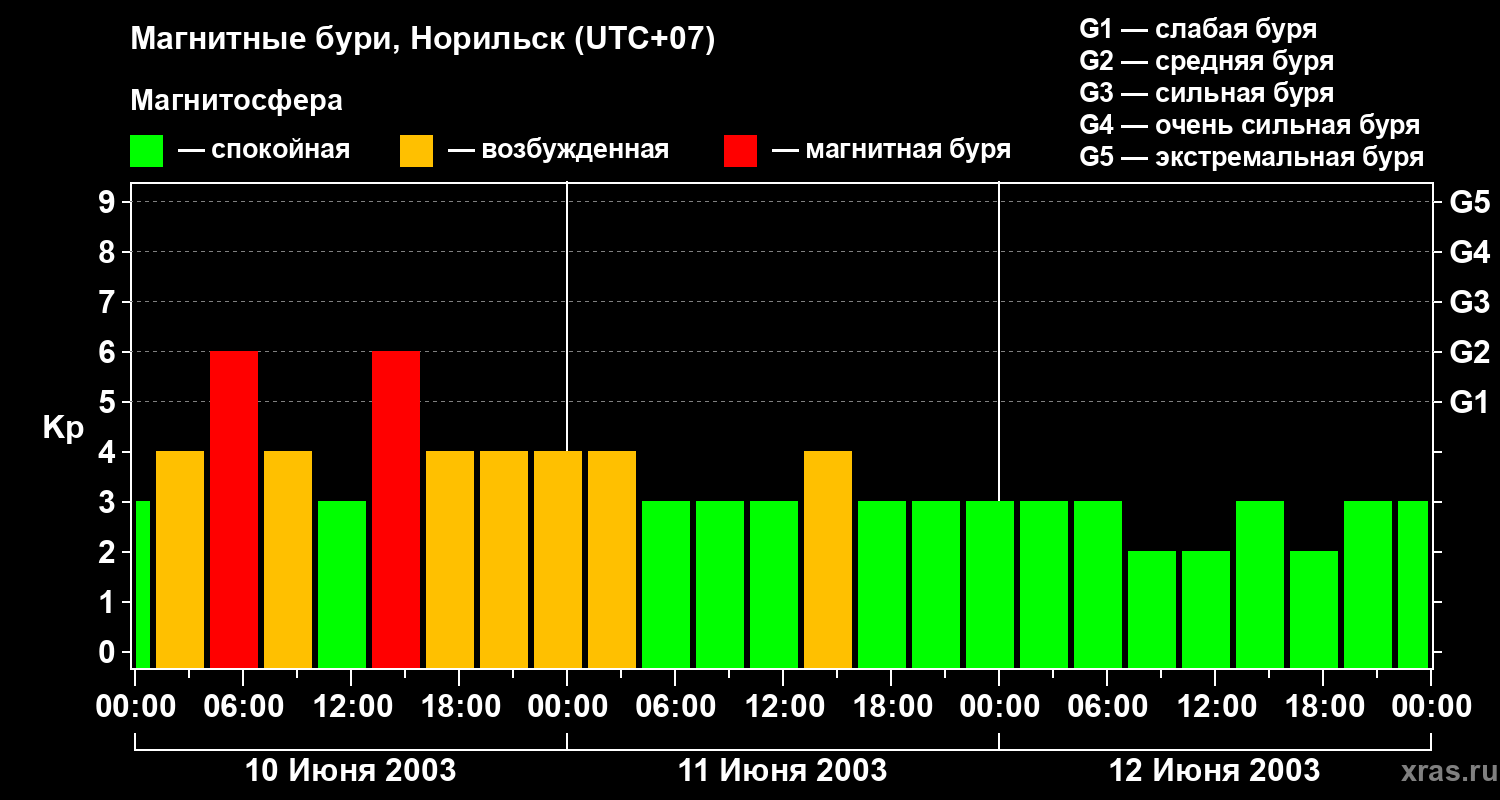The width and height of the screenshot is (1500, 800).
Task: Click the '— магнитная буря' legend label
Action: 891,150
